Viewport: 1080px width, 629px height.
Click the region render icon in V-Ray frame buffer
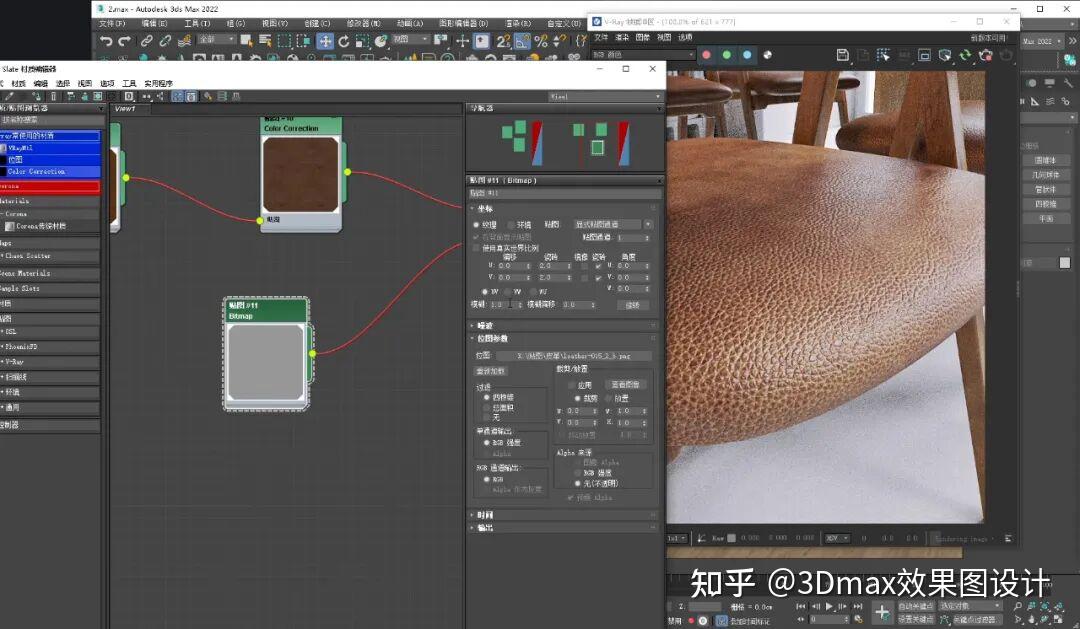(x=924, y=54)
